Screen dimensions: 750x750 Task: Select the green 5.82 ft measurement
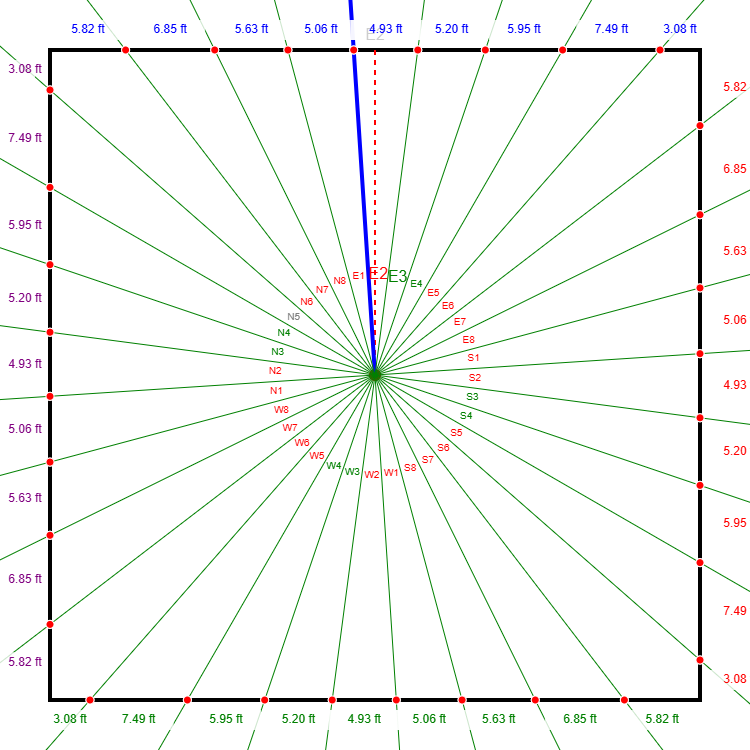click(x=662, y=718)
